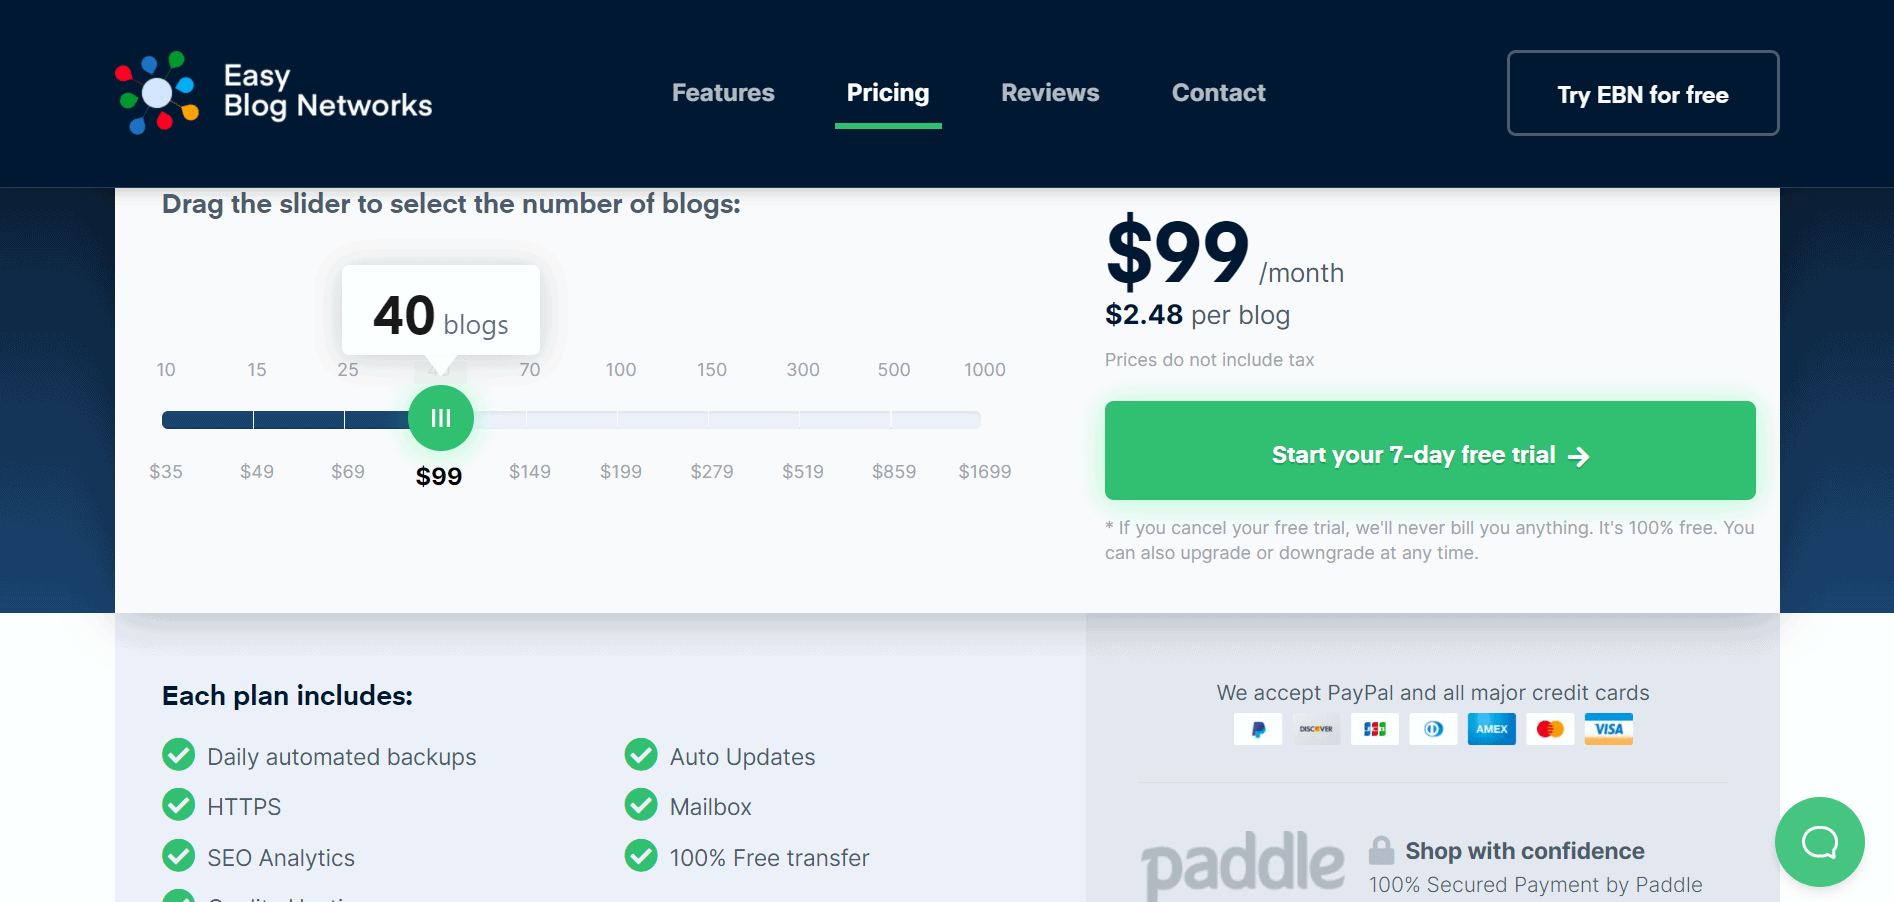Start your 7-day free trial
This screenshot has width=1894, height=902.
point(1430,450)
